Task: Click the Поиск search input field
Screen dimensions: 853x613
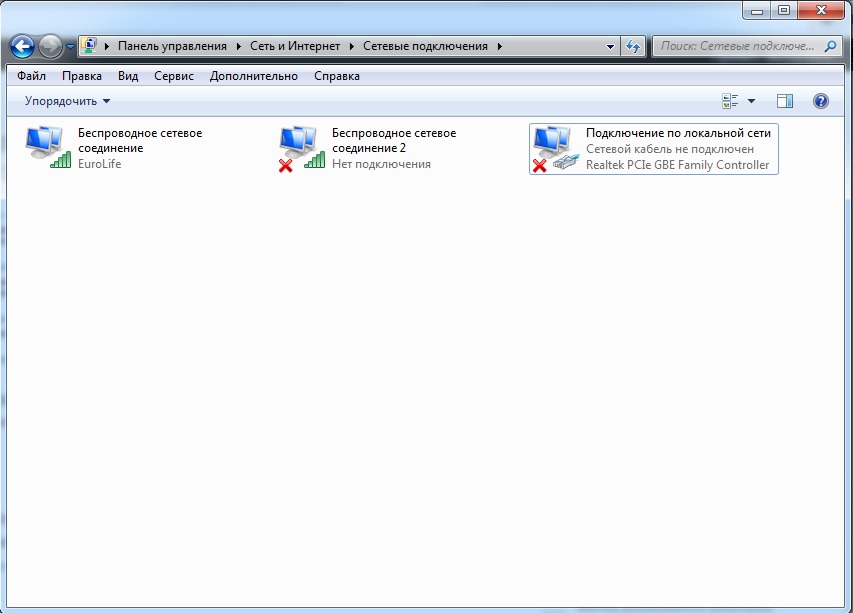Action: tap(738, 46)
